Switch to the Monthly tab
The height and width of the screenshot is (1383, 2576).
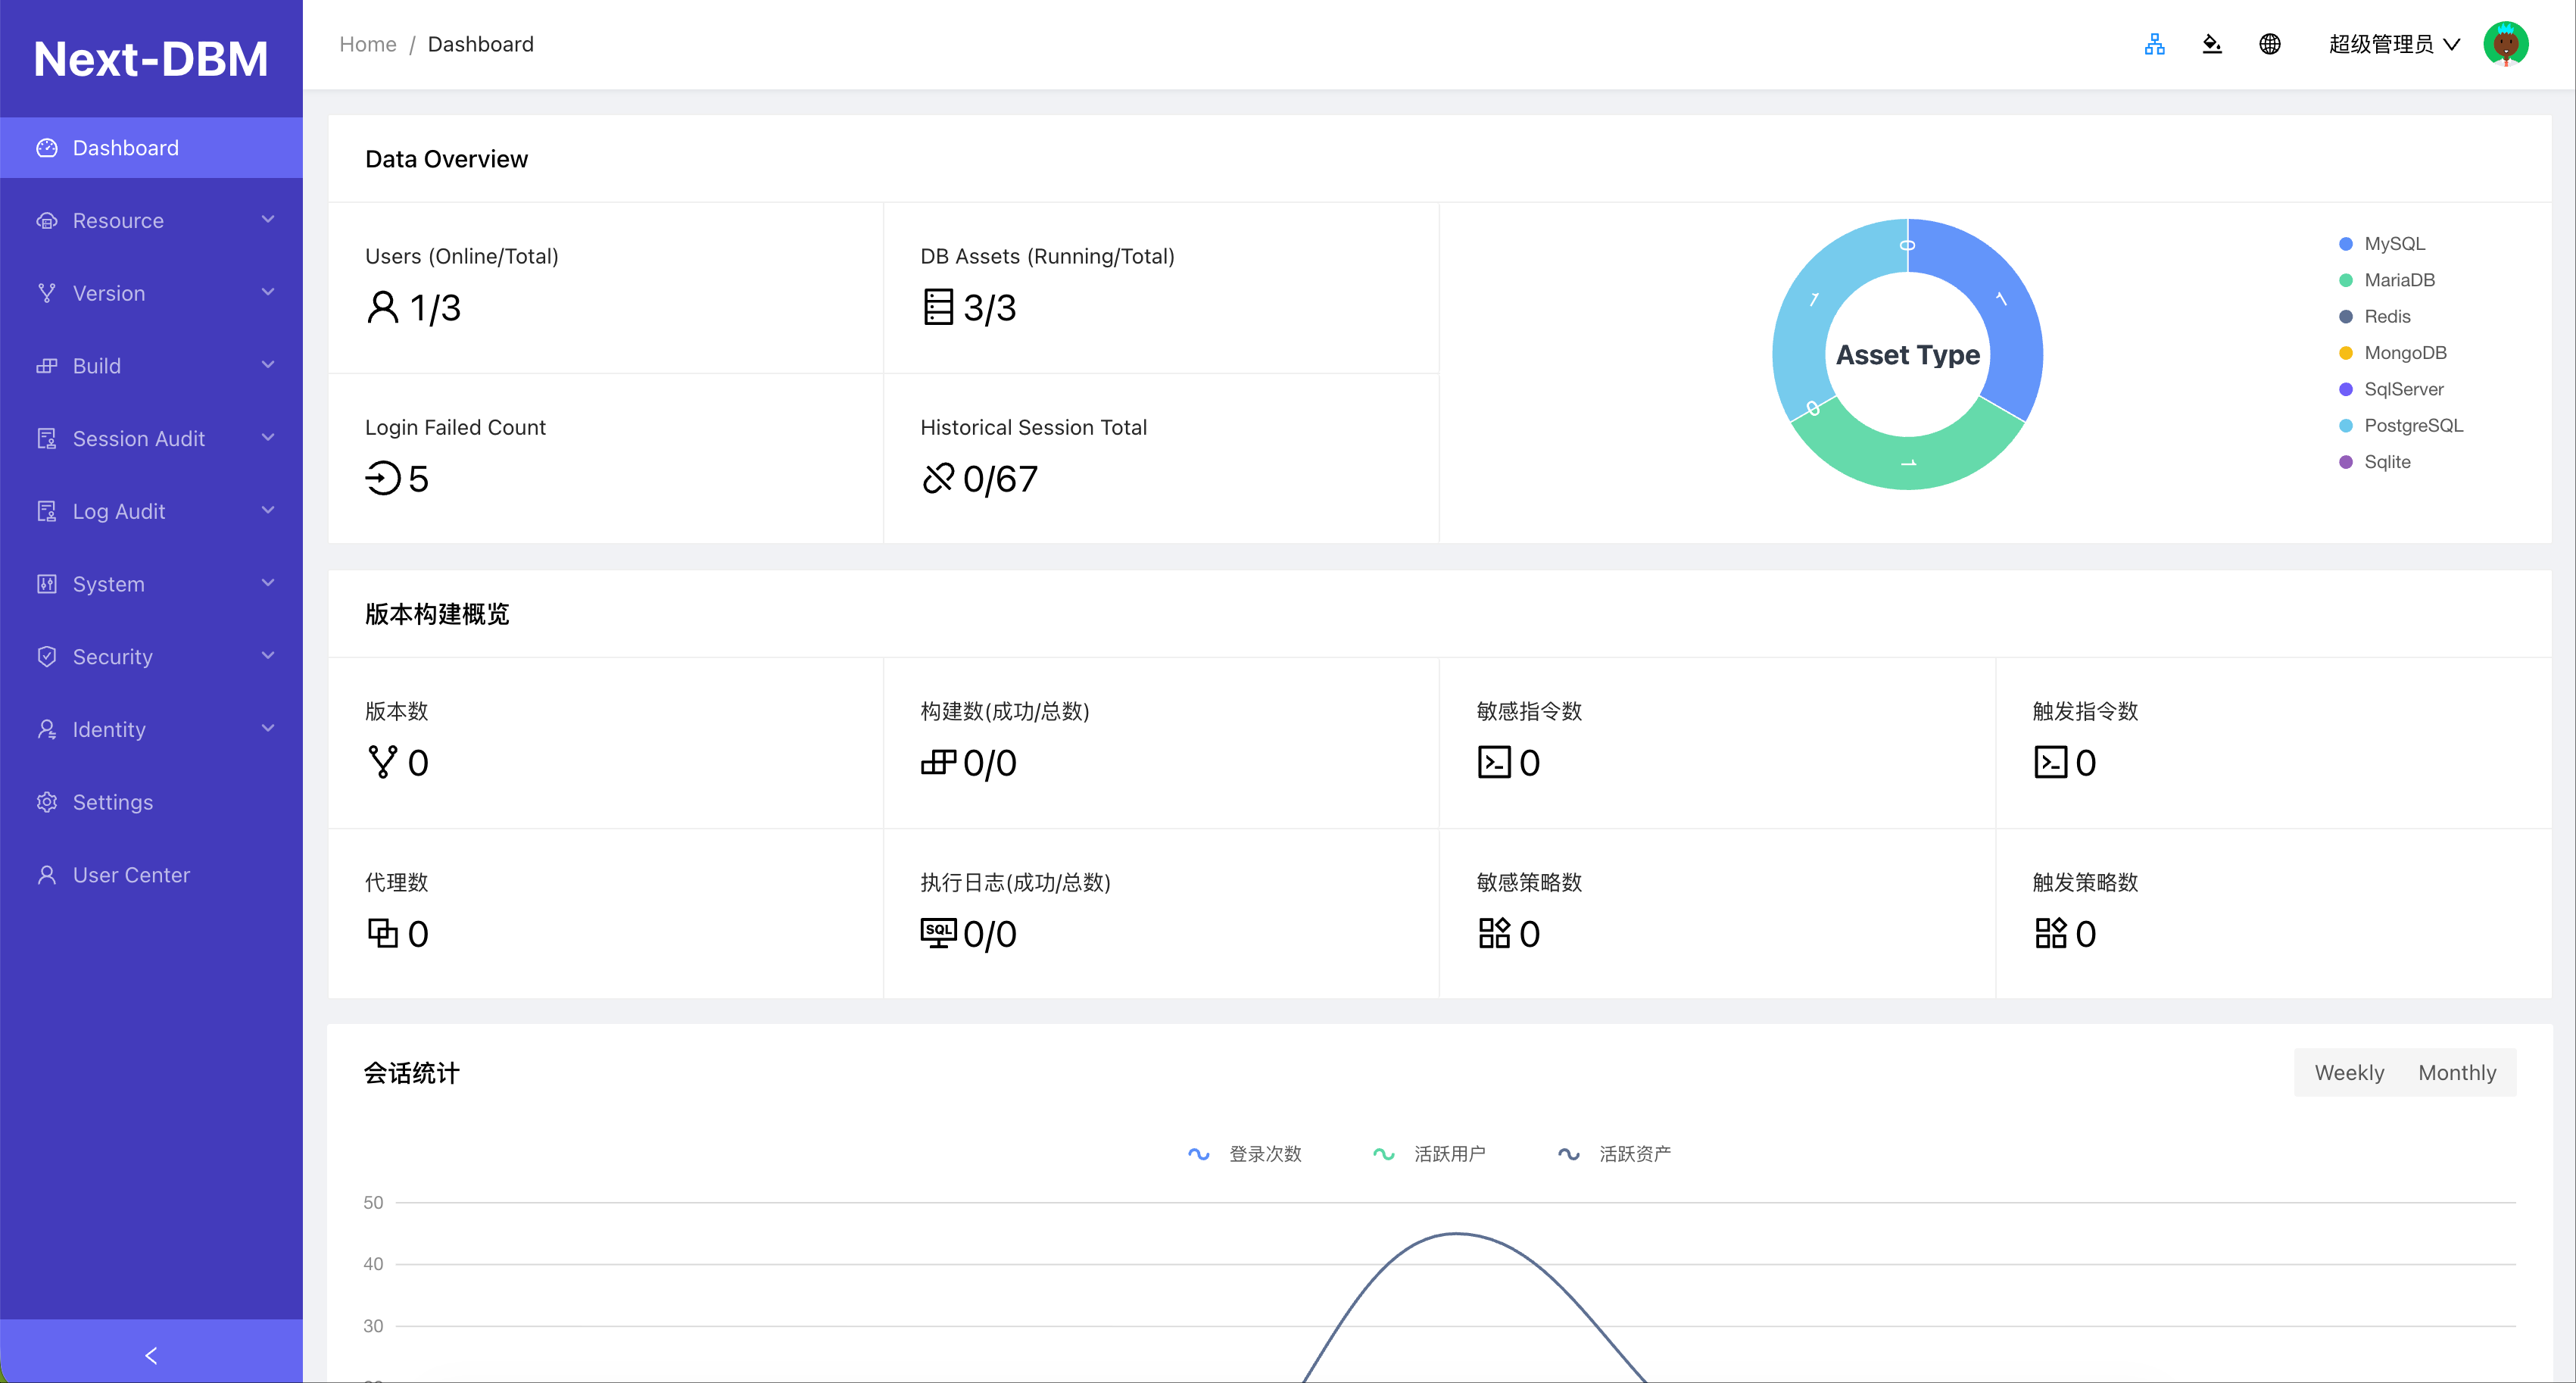click(2457, 1072)
